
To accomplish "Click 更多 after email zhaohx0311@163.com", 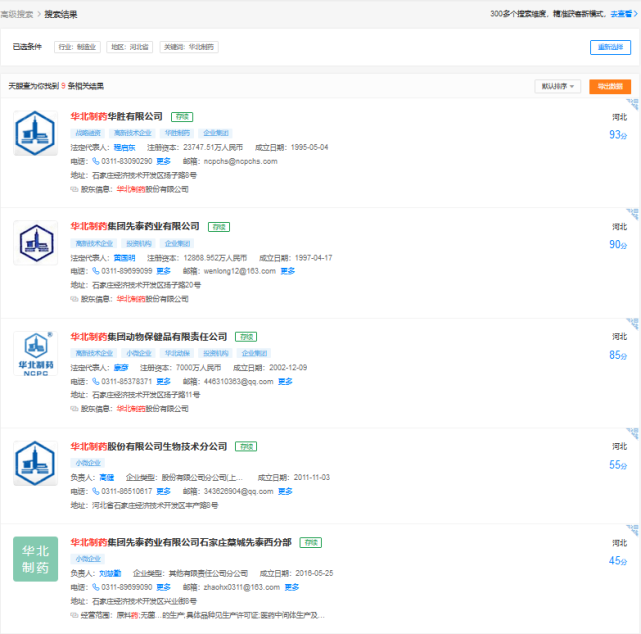I will click(x=292, y=587).
